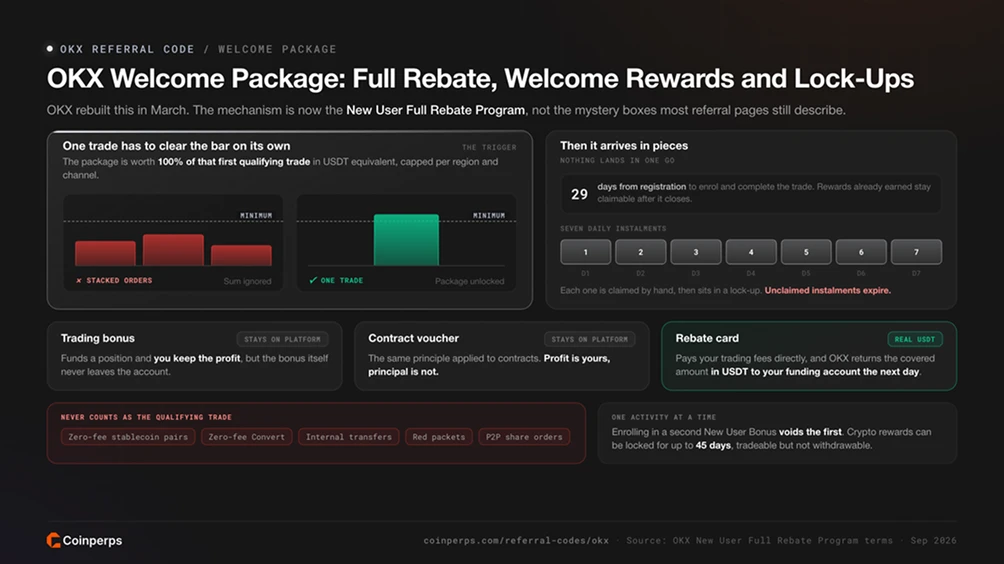The image size is (1004, 564).
Task: Click 'Profit is yours, principal is not.' text
Action: point(489,365)
